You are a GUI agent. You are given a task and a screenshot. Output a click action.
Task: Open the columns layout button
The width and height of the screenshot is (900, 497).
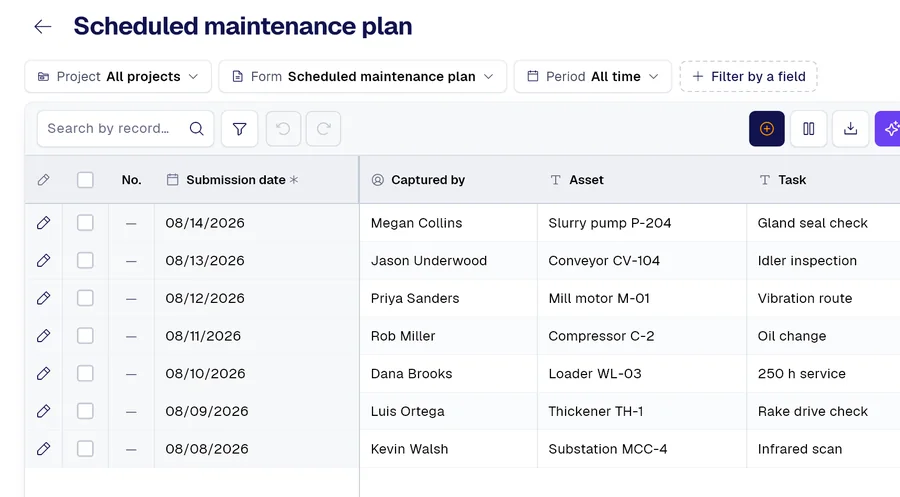[809, 129]
